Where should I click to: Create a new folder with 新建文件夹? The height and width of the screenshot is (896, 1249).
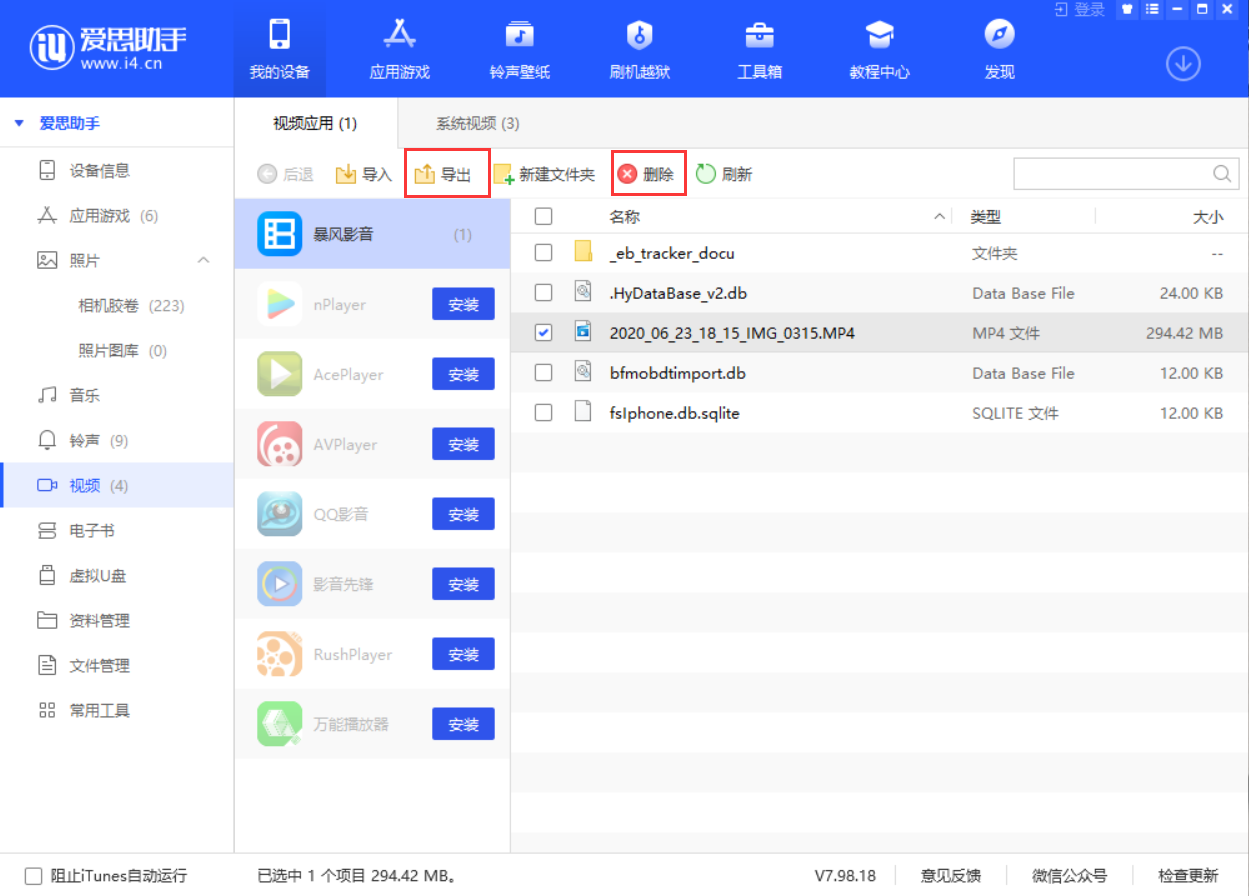pos(544,174)
